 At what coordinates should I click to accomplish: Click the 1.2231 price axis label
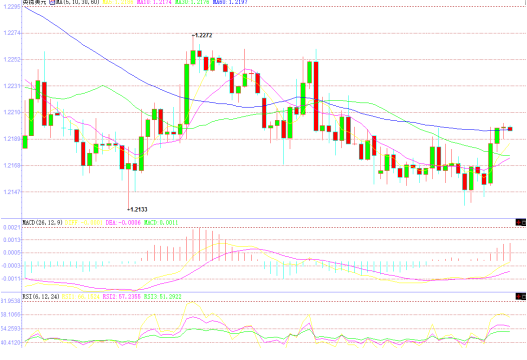tap(12, 86)
